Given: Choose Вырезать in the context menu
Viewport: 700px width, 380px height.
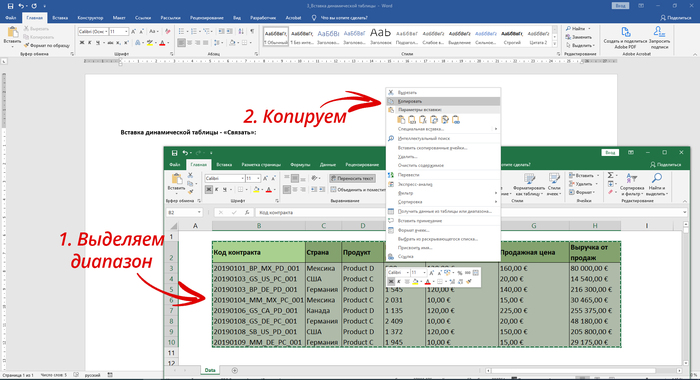Looking at the screenshot, I should coord(443,92).
